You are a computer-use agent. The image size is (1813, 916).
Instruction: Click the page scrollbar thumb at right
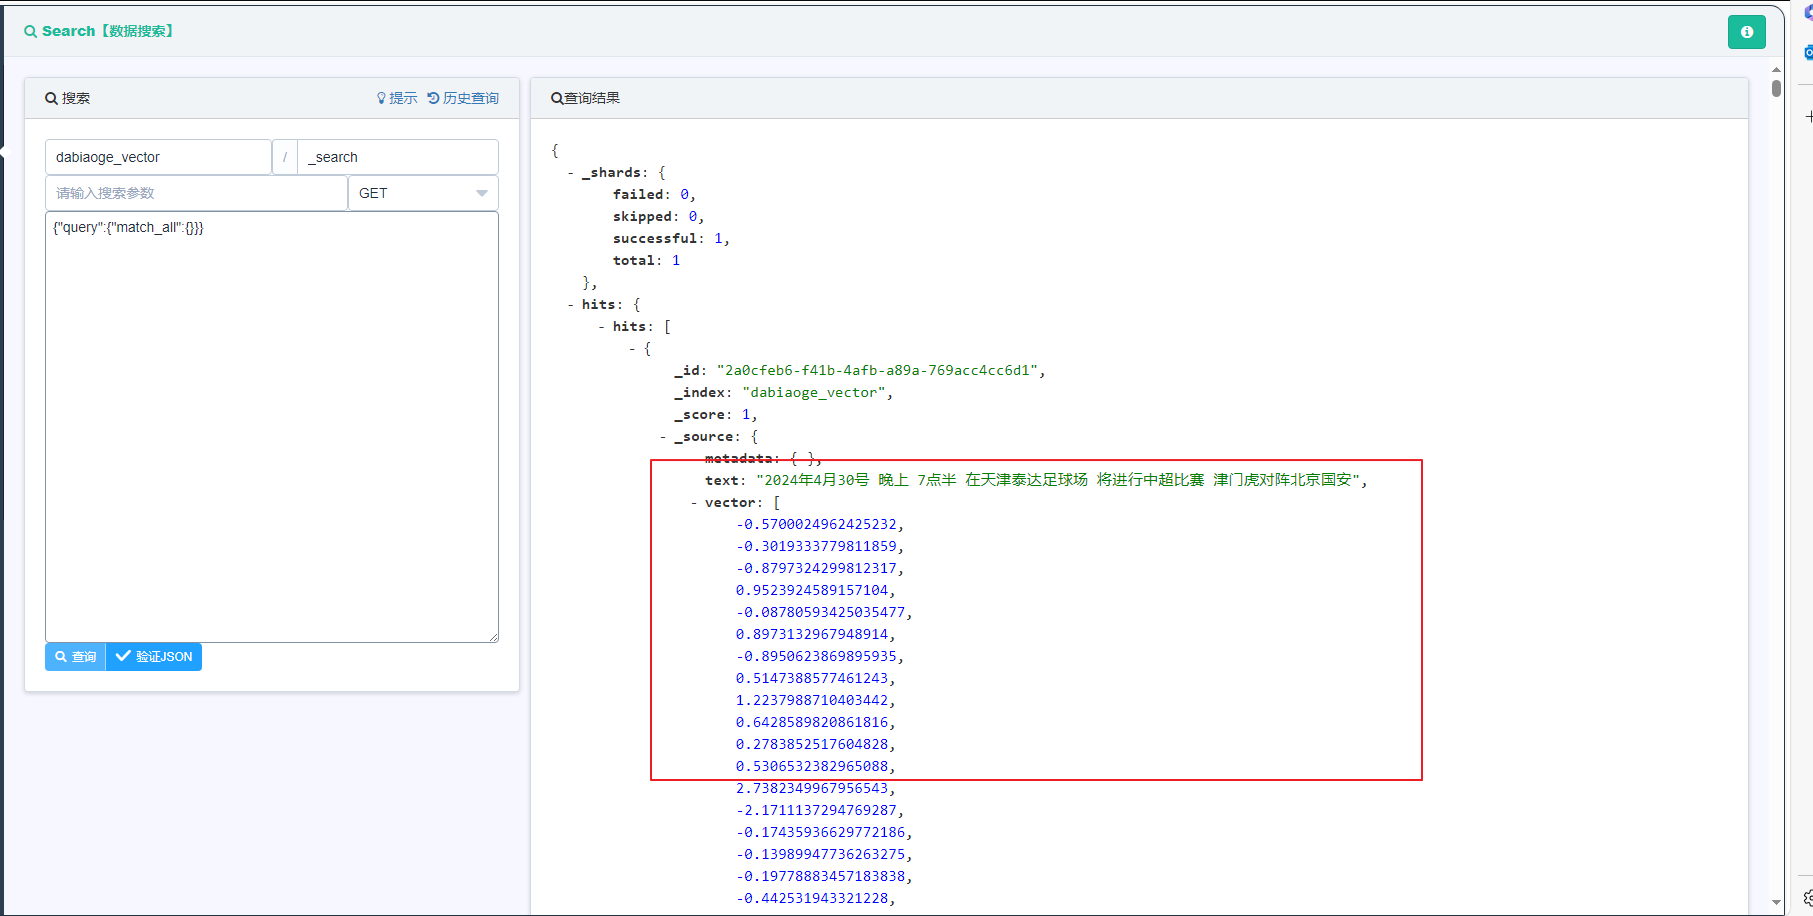1776,87
